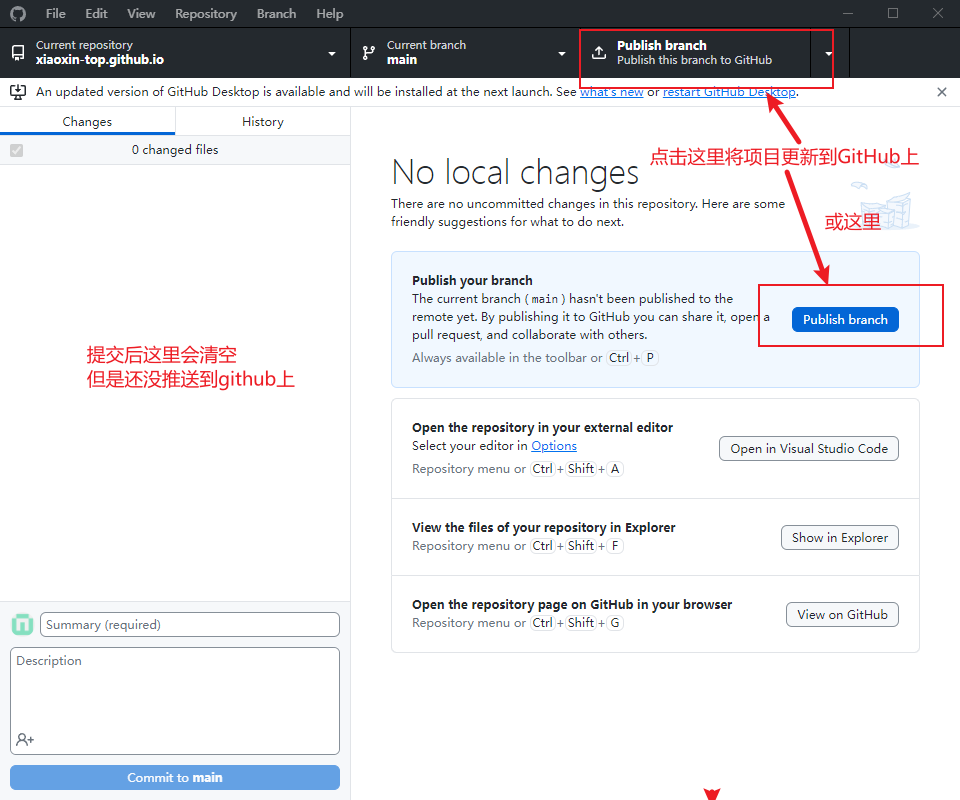960x800 pixels.
Task: Click the current repository icon
Action: 18,52
